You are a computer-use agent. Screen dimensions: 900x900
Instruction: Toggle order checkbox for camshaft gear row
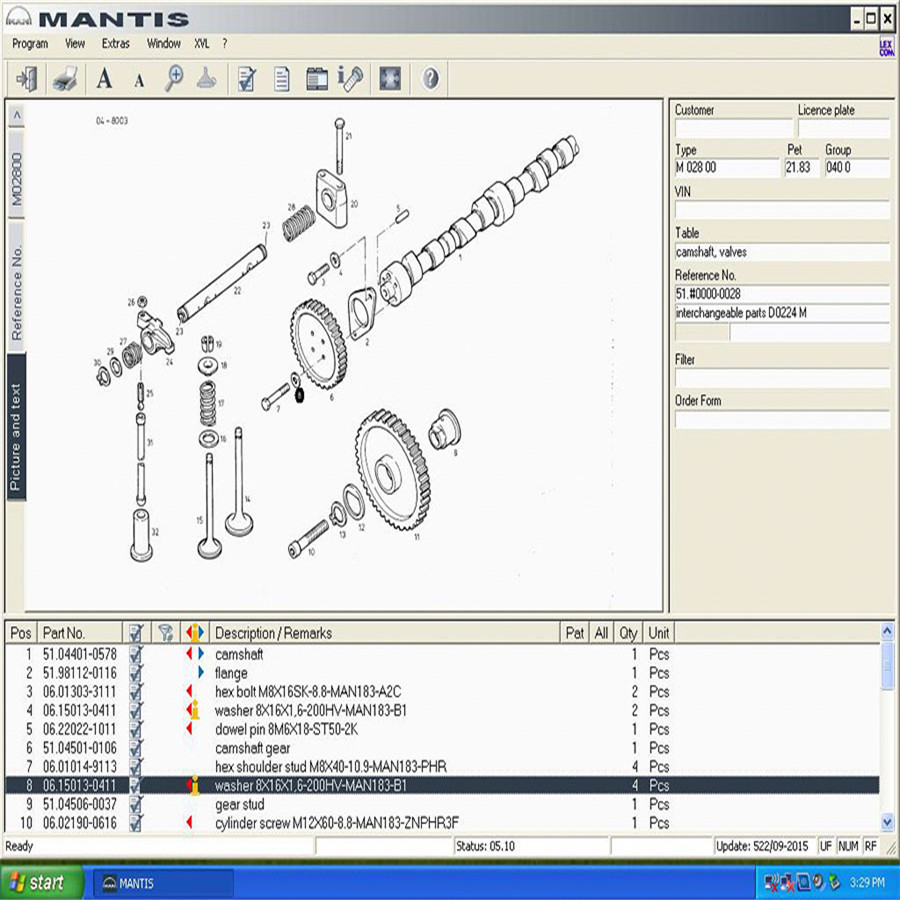click(x=136, y=748)
